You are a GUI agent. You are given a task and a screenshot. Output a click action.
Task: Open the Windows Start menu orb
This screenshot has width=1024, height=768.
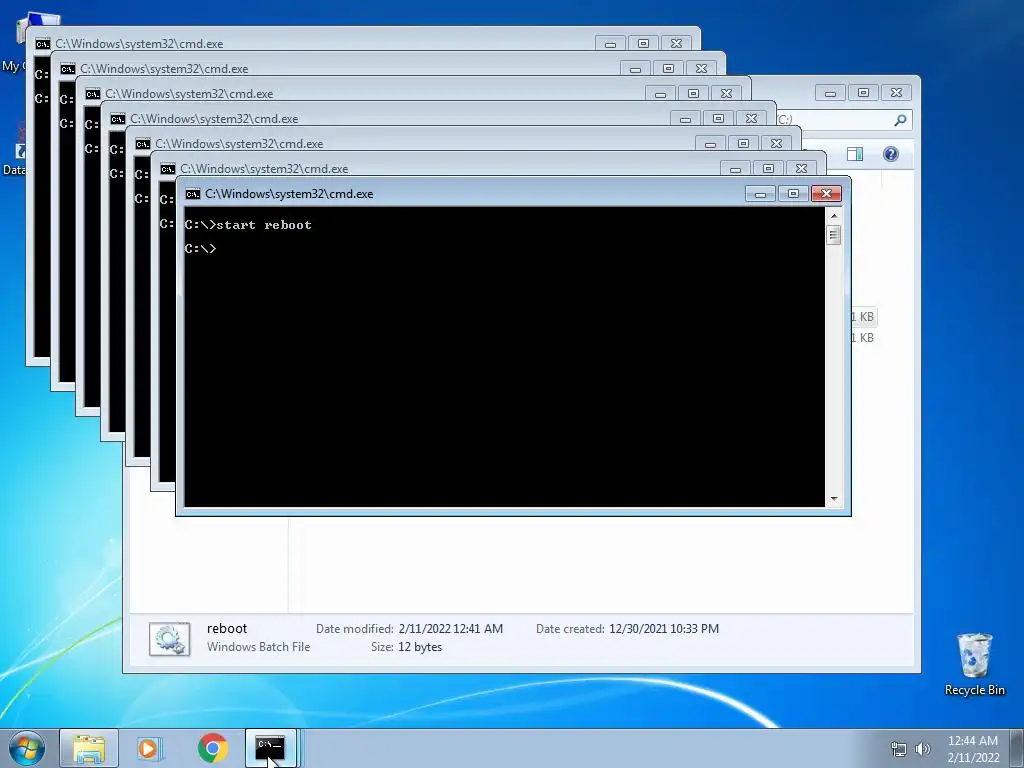point(27,748)
